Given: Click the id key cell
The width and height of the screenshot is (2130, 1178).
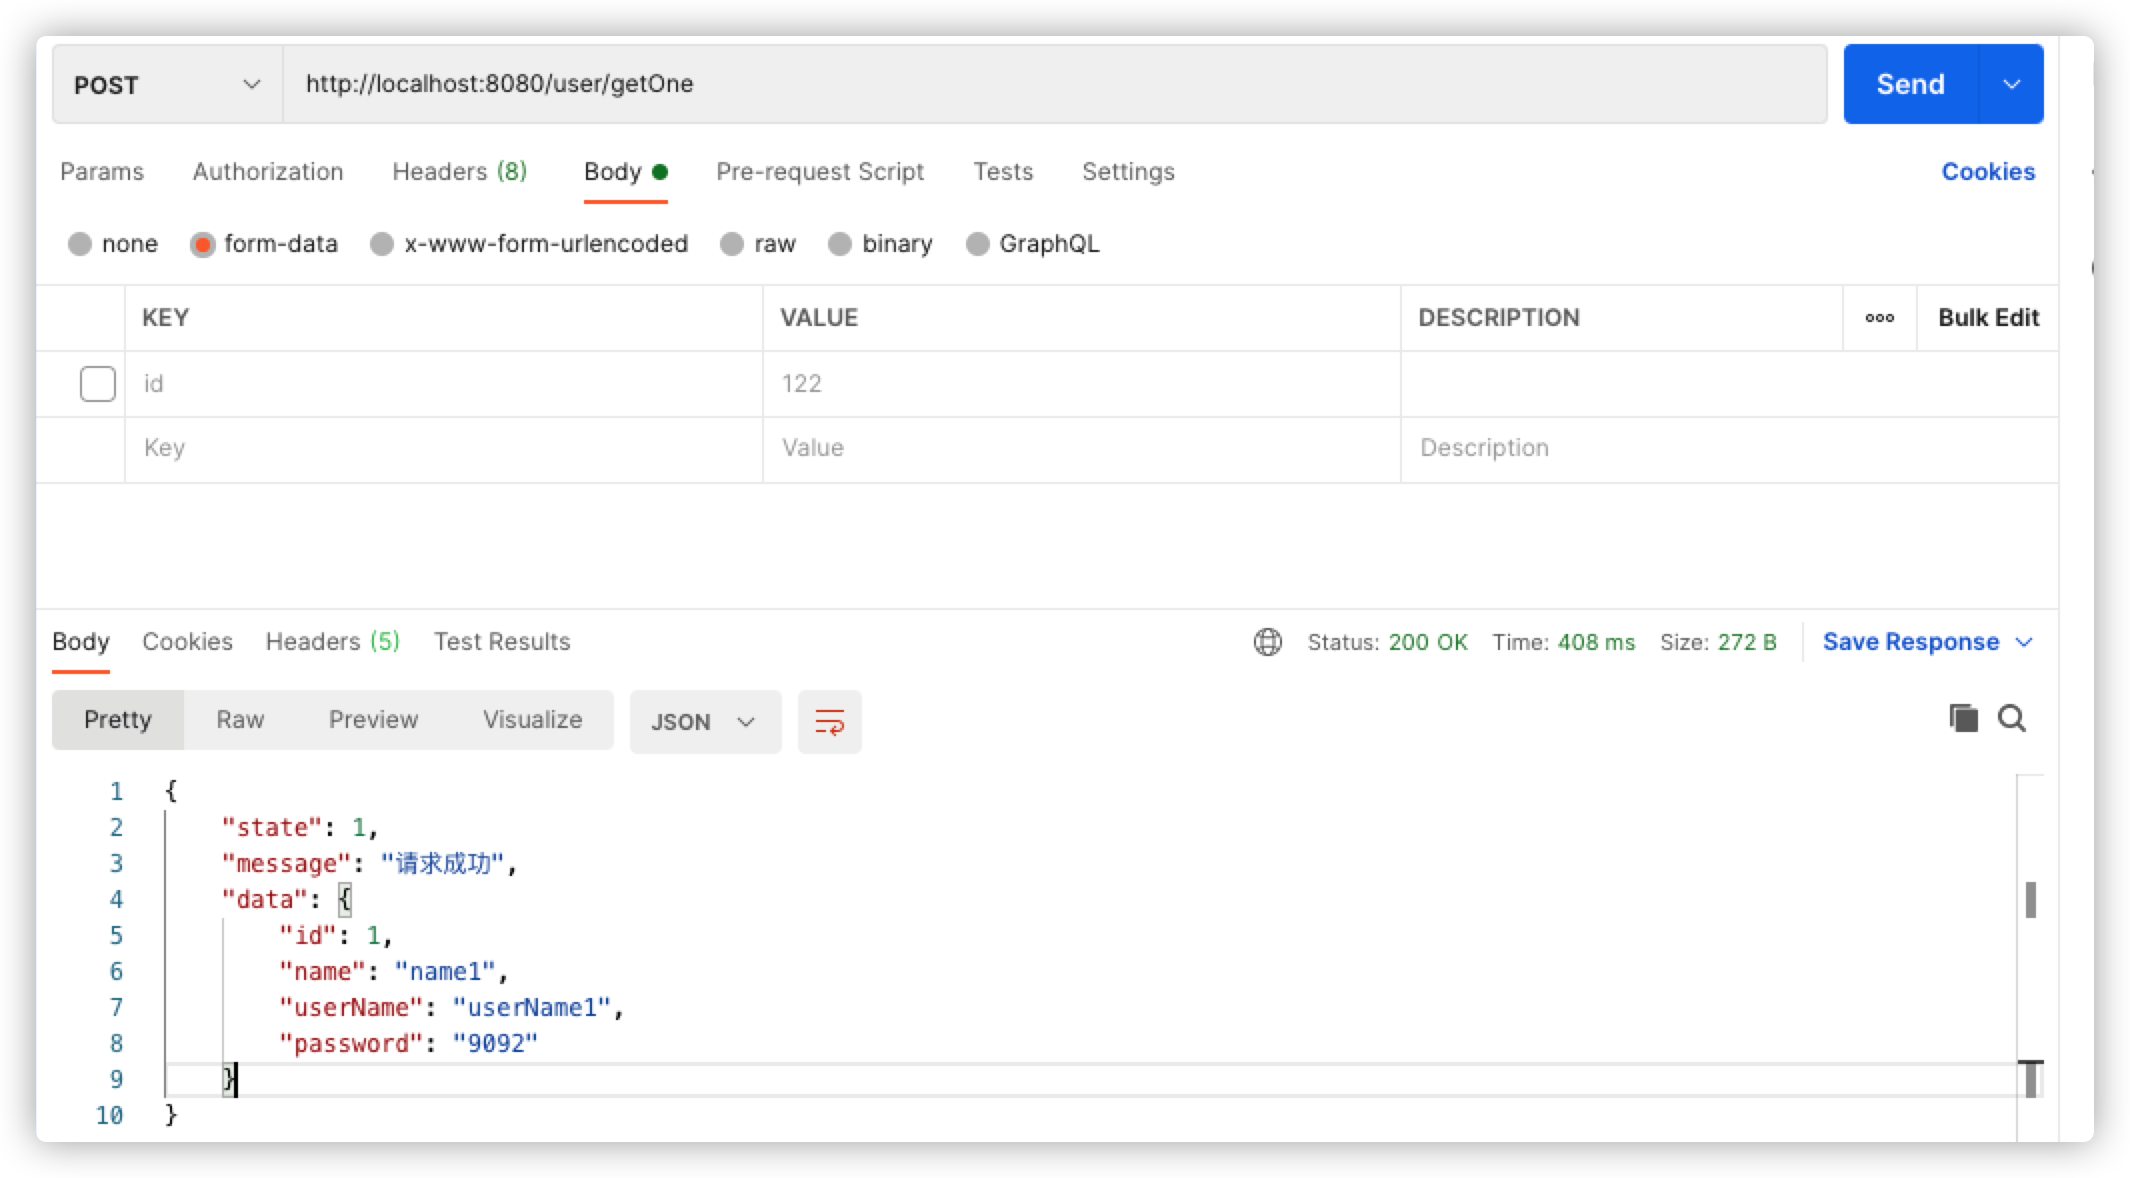Looking at the screenshot, I should (x=444, y=384).
